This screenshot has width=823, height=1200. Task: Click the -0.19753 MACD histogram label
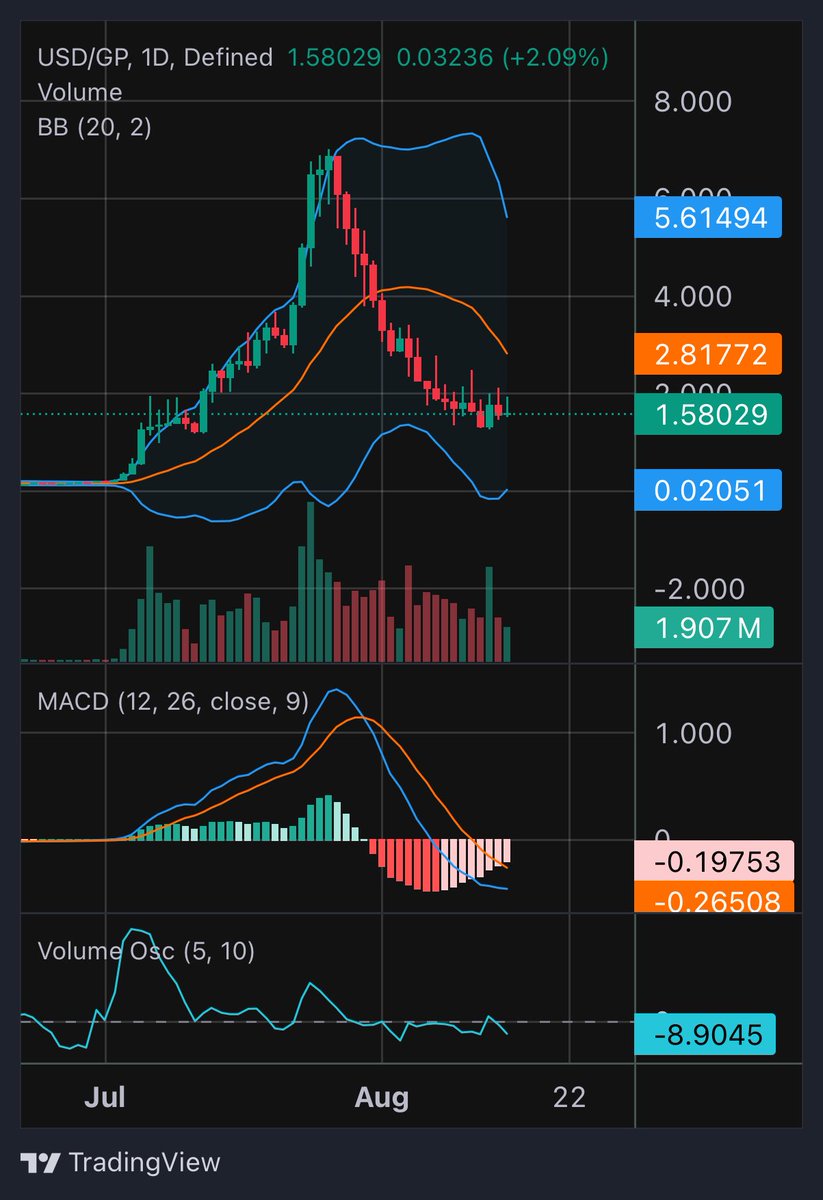714,861
